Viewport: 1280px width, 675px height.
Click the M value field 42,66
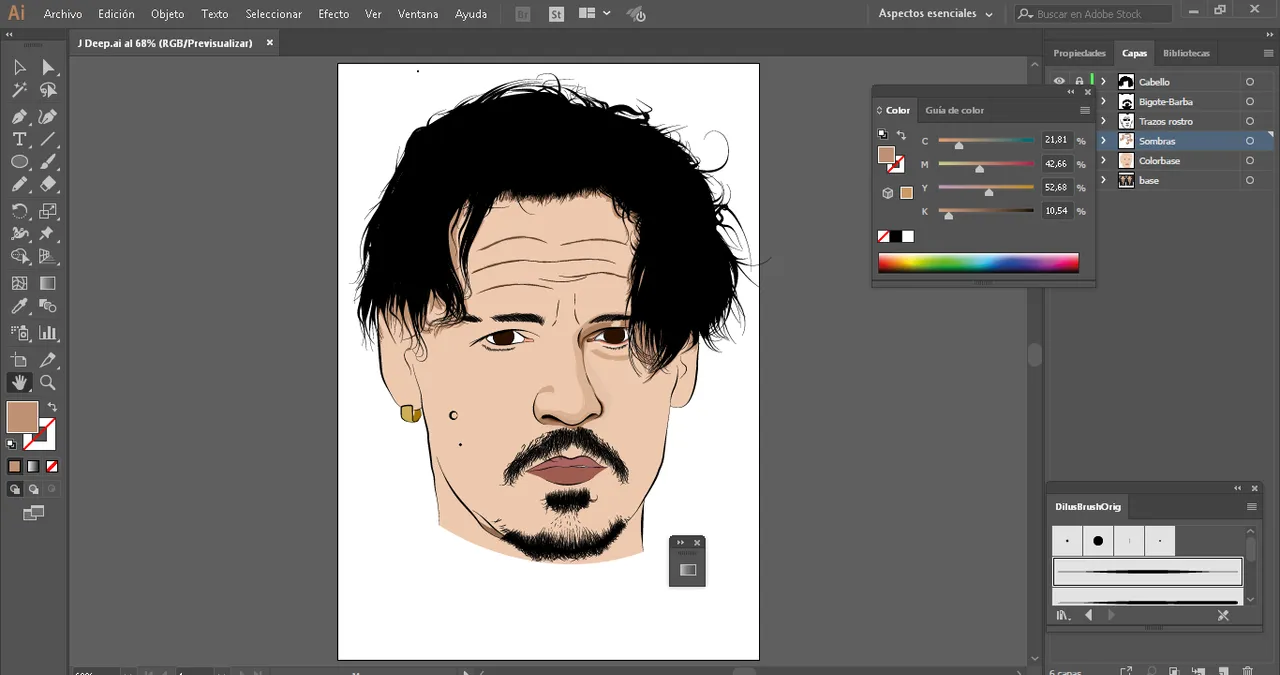pos(1055,164)
